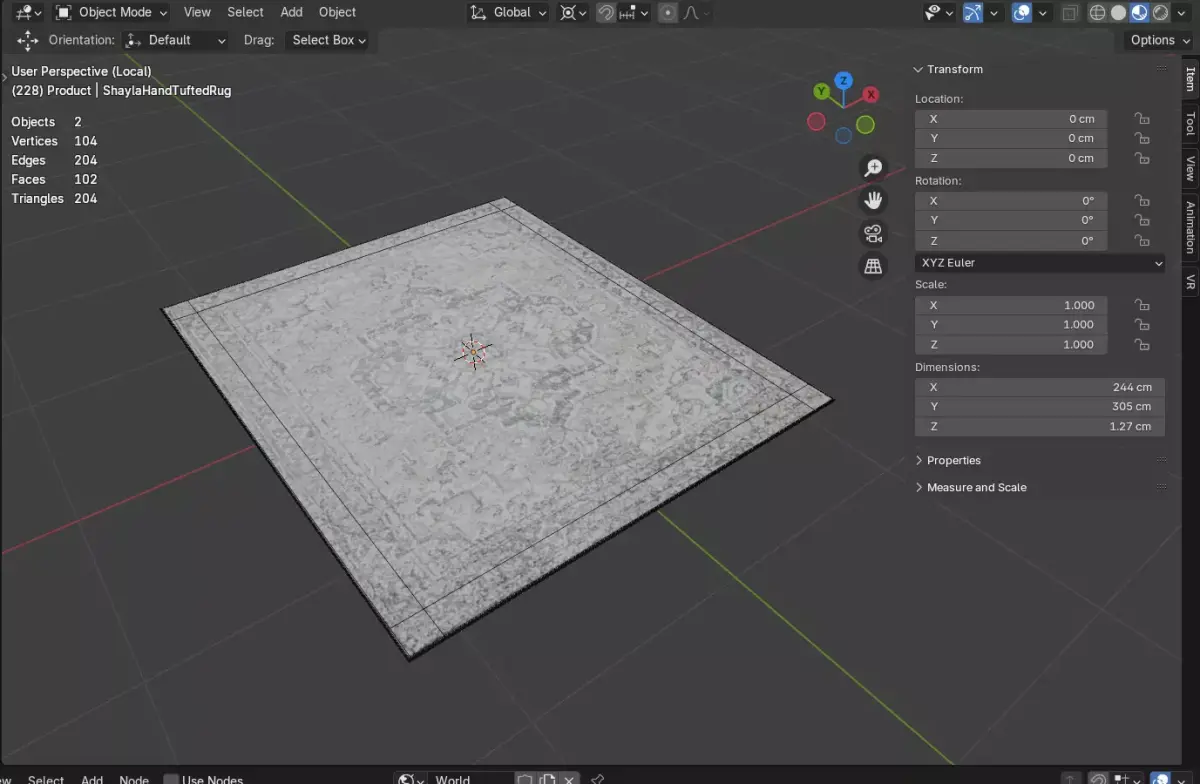Screen dimensions: 1200x784
Task: Open the editor type menu icon
Action: tap(28, 12)
